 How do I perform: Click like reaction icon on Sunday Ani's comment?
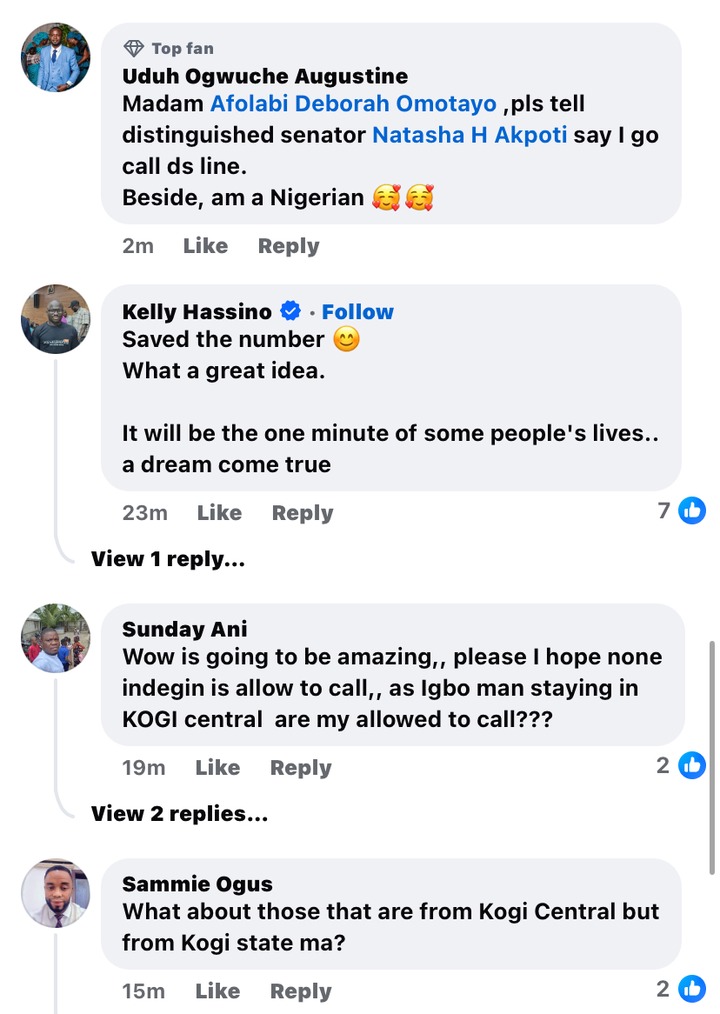pos(692,766)
